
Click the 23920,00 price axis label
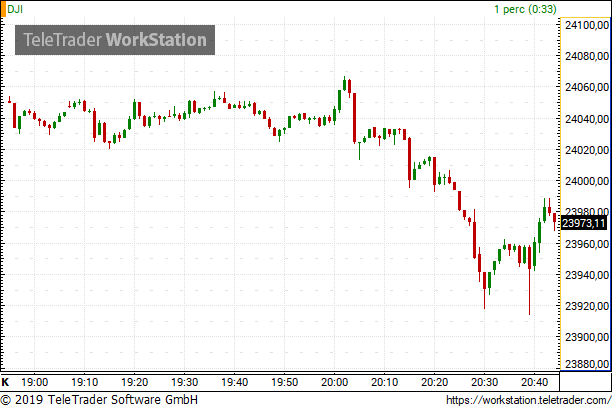[x=587, y=306]
